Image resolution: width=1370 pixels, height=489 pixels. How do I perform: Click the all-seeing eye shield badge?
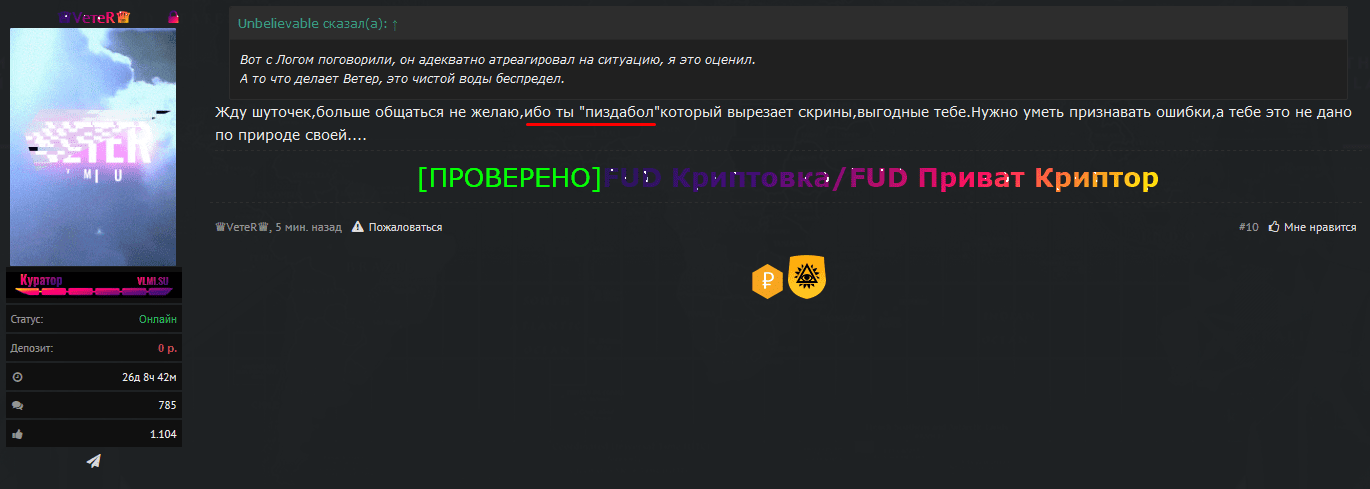pos(806,277)
